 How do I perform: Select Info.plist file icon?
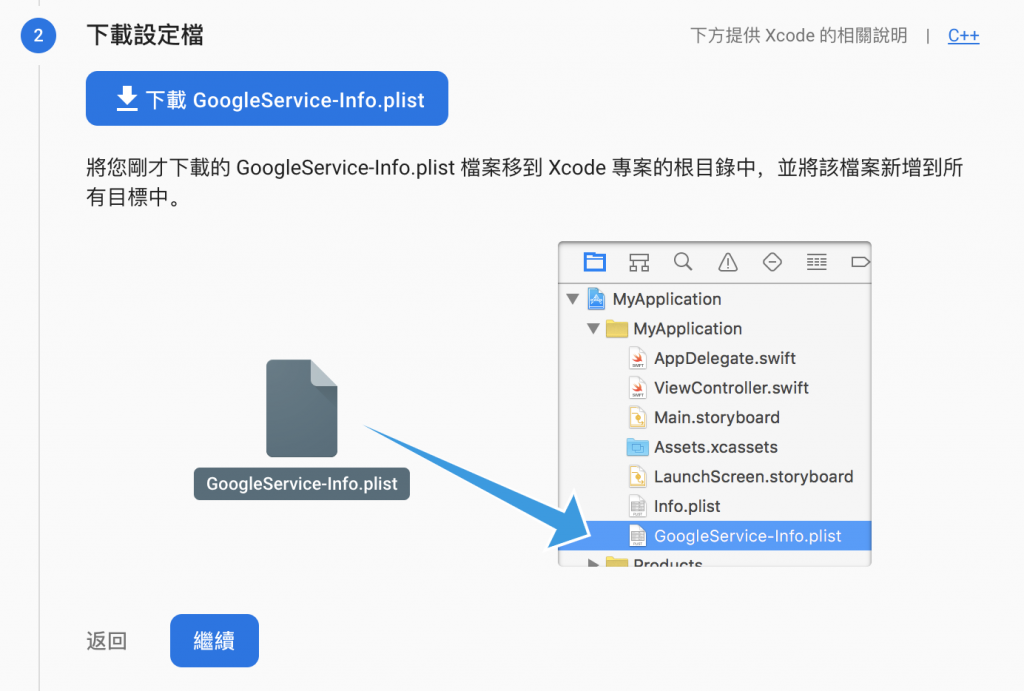click(637, 506)
